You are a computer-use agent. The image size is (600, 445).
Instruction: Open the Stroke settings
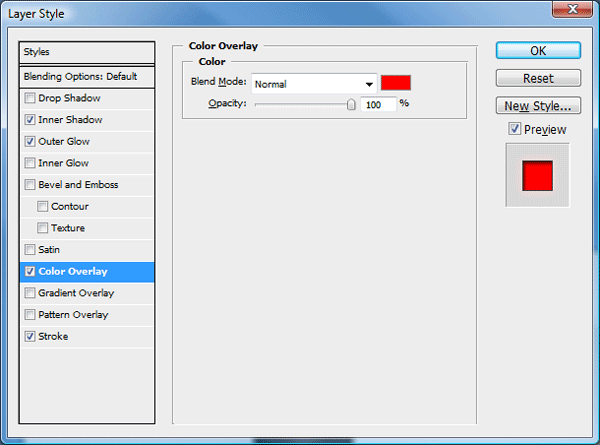53,337
